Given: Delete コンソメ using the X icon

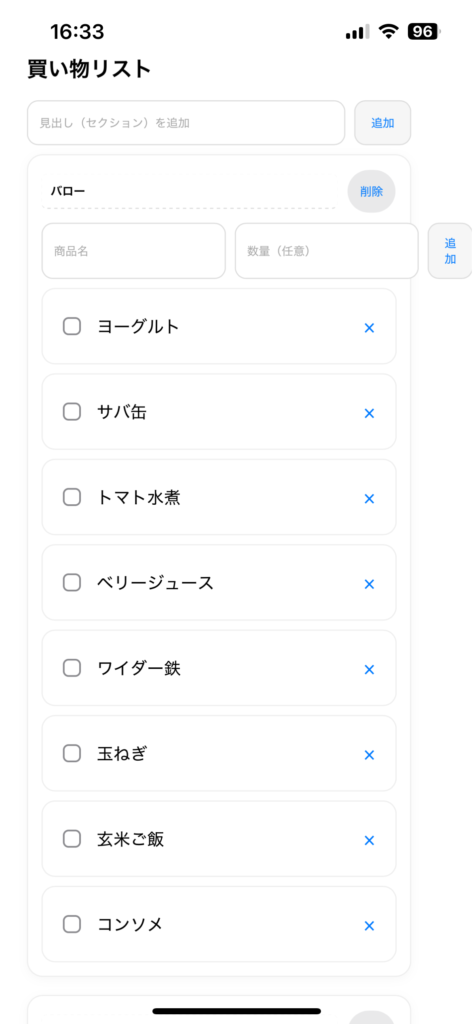Looking at the screenshot, I should (x=369, y=925).
